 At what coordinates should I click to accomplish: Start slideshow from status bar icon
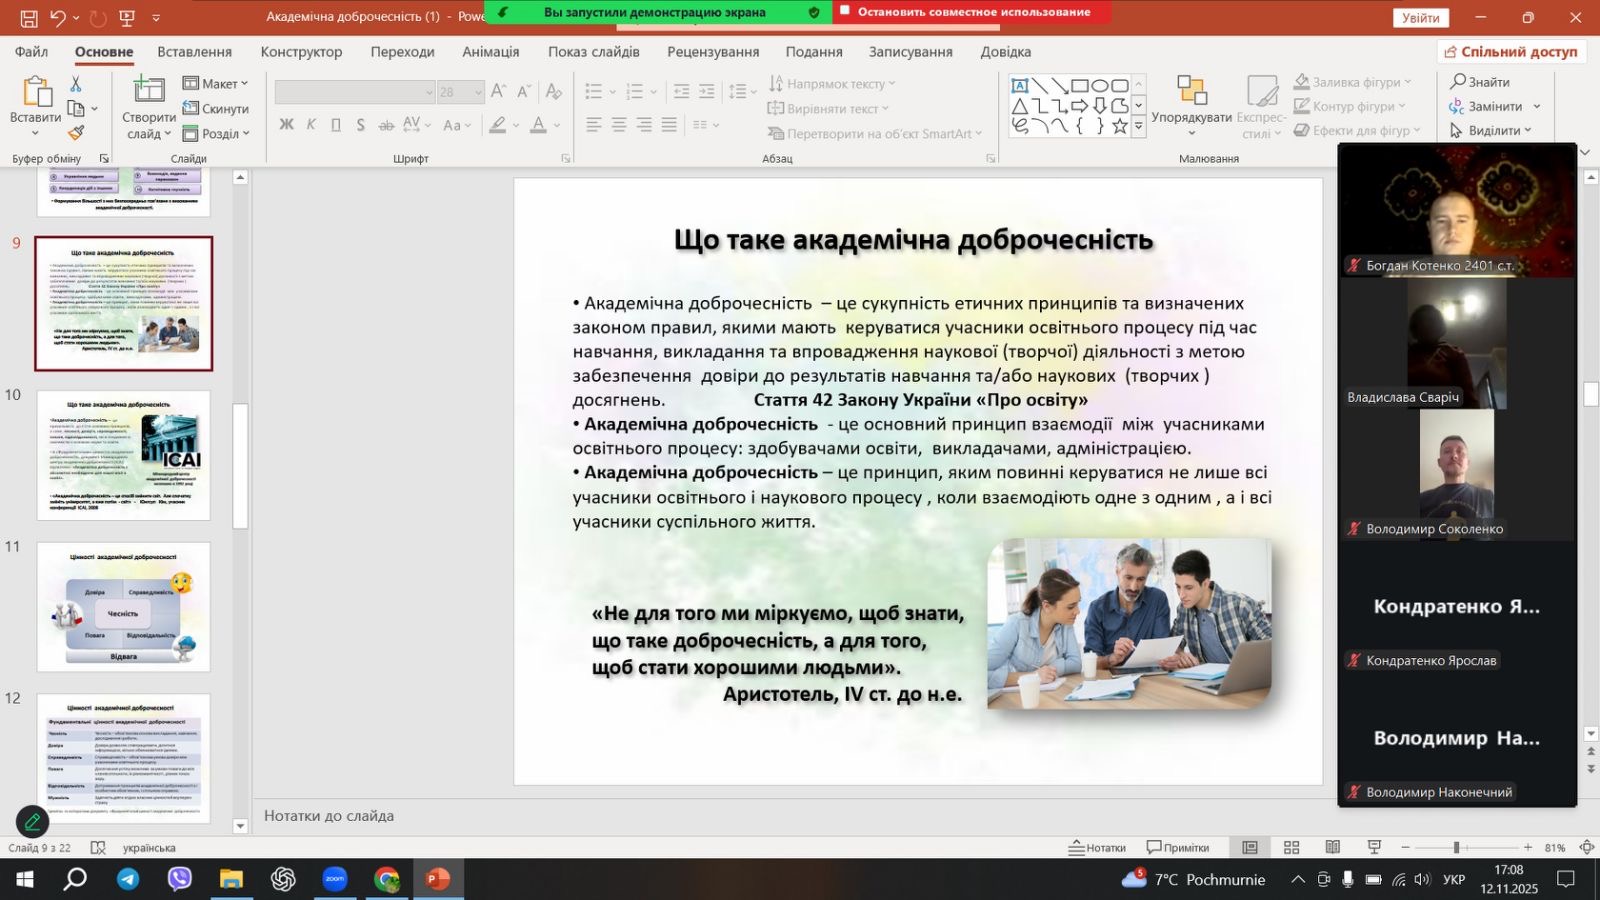click(x=1374, y=847)
